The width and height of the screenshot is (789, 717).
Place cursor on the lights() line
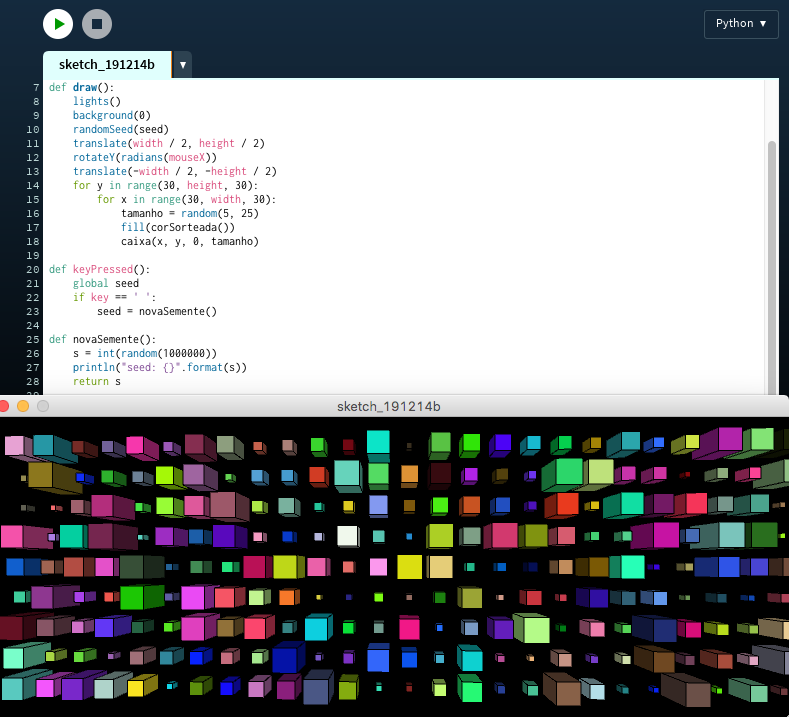click(x=96, y=101)
